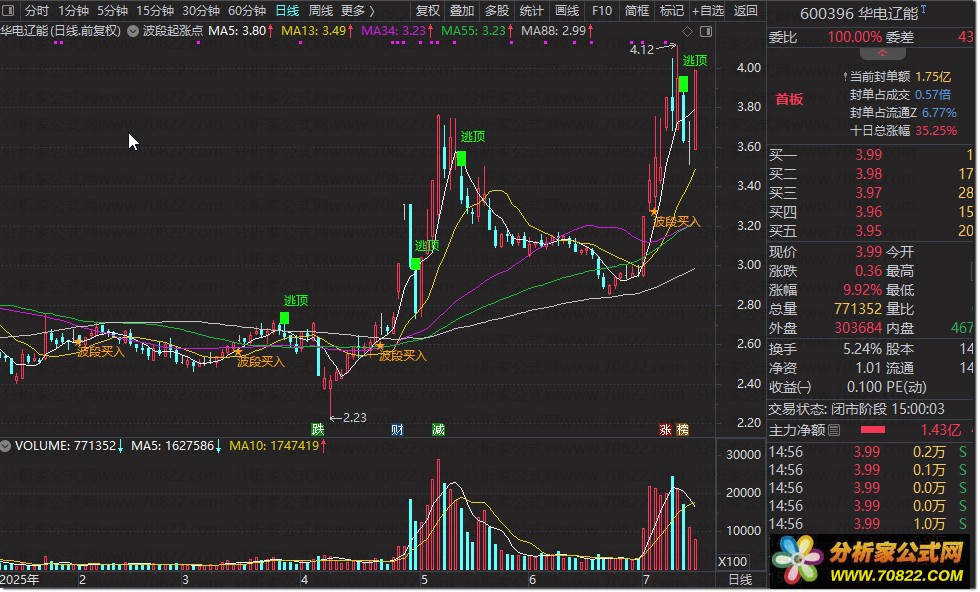Click the 外盘 303684 value
980x592 pixels.
(858, 328)
